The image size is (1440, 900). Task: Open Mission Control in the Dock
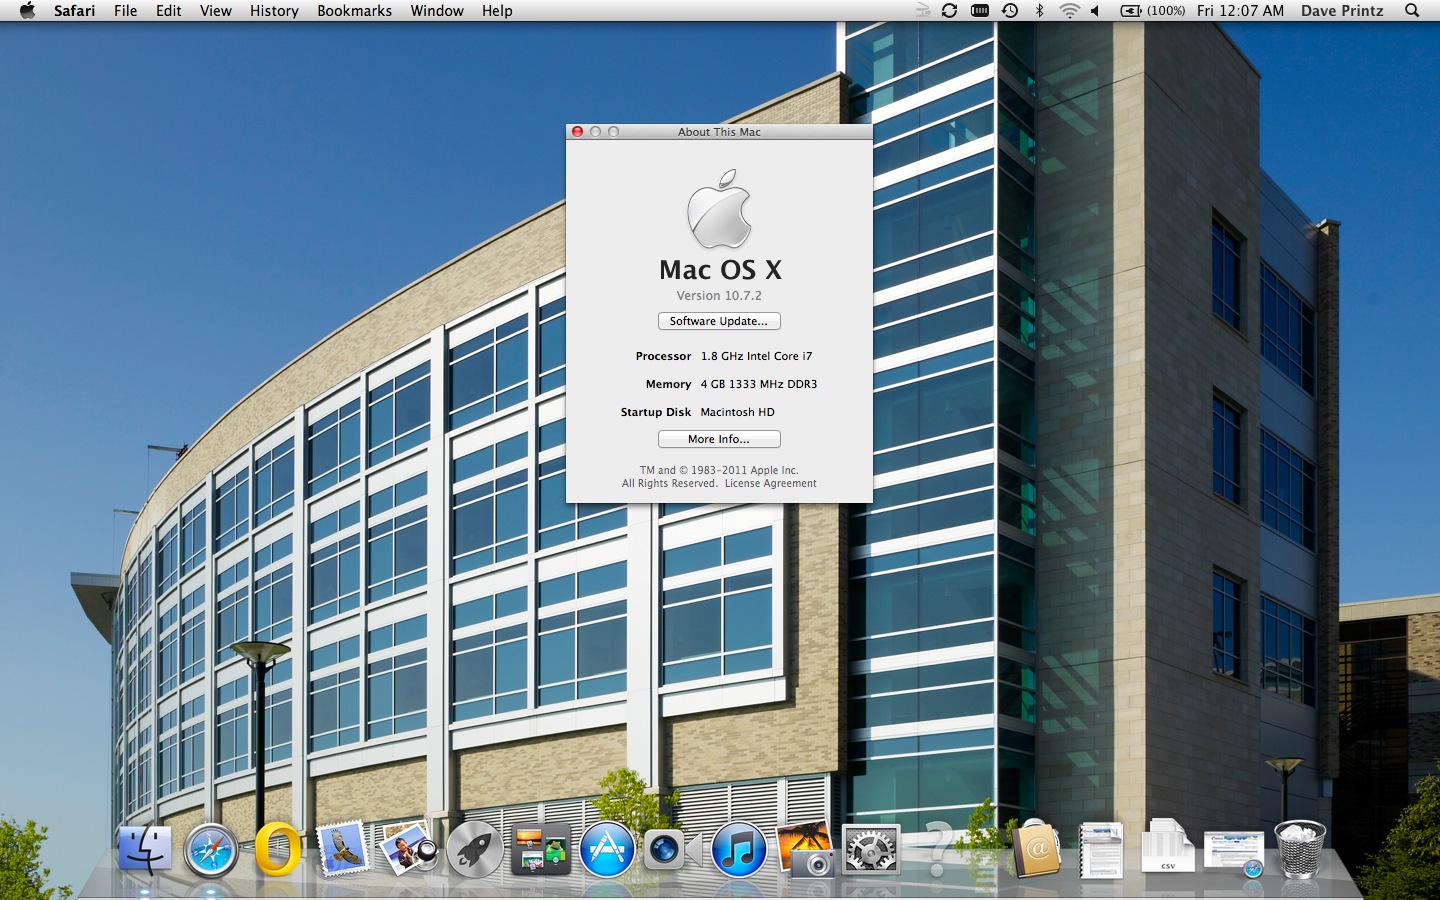pos(541,850)
